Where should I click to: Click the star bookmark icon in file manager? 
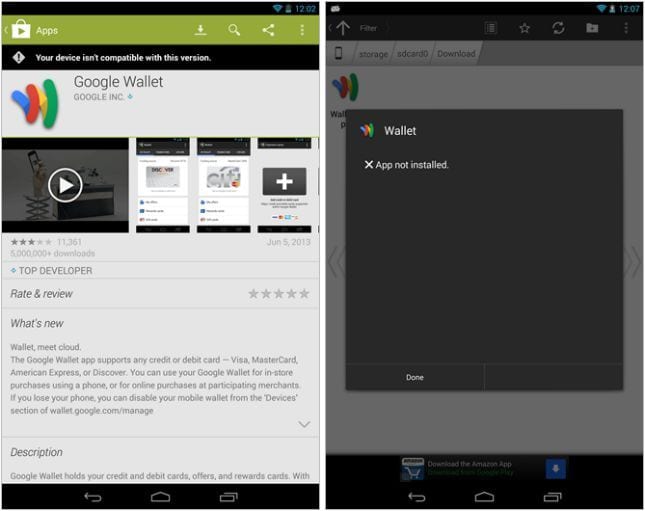click(524, 28)
